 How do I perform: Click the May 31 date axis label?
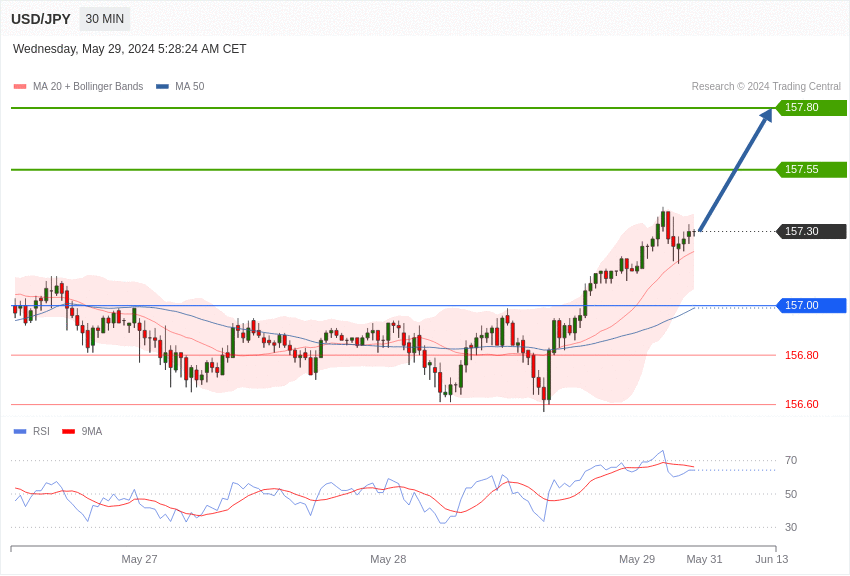[704, 559]
